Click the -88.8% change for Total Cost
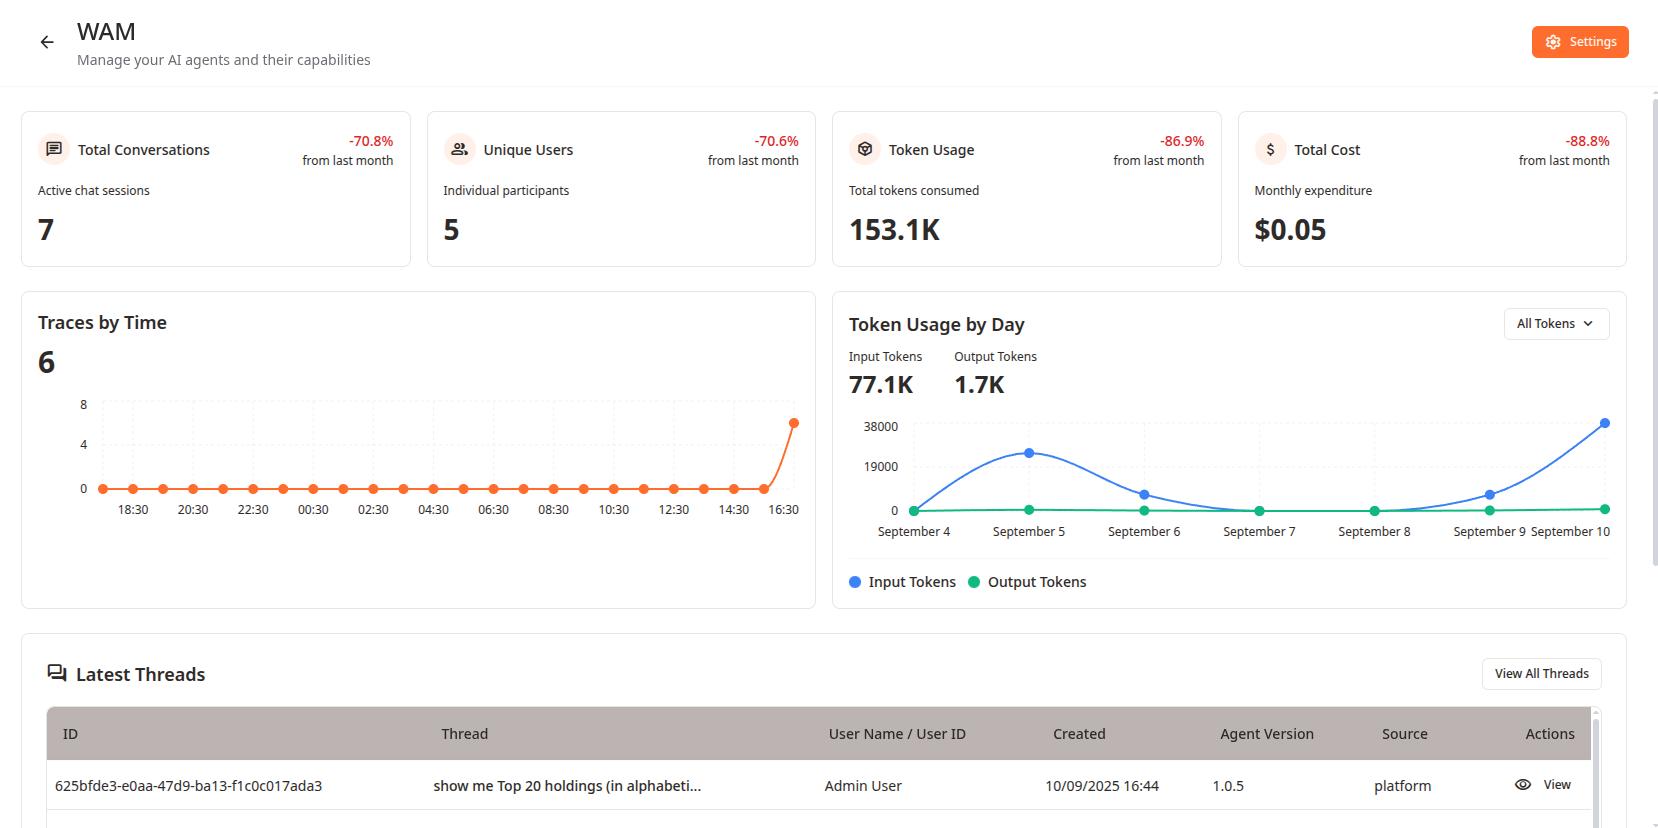The image size is (1658, 828). [1588, 141]
